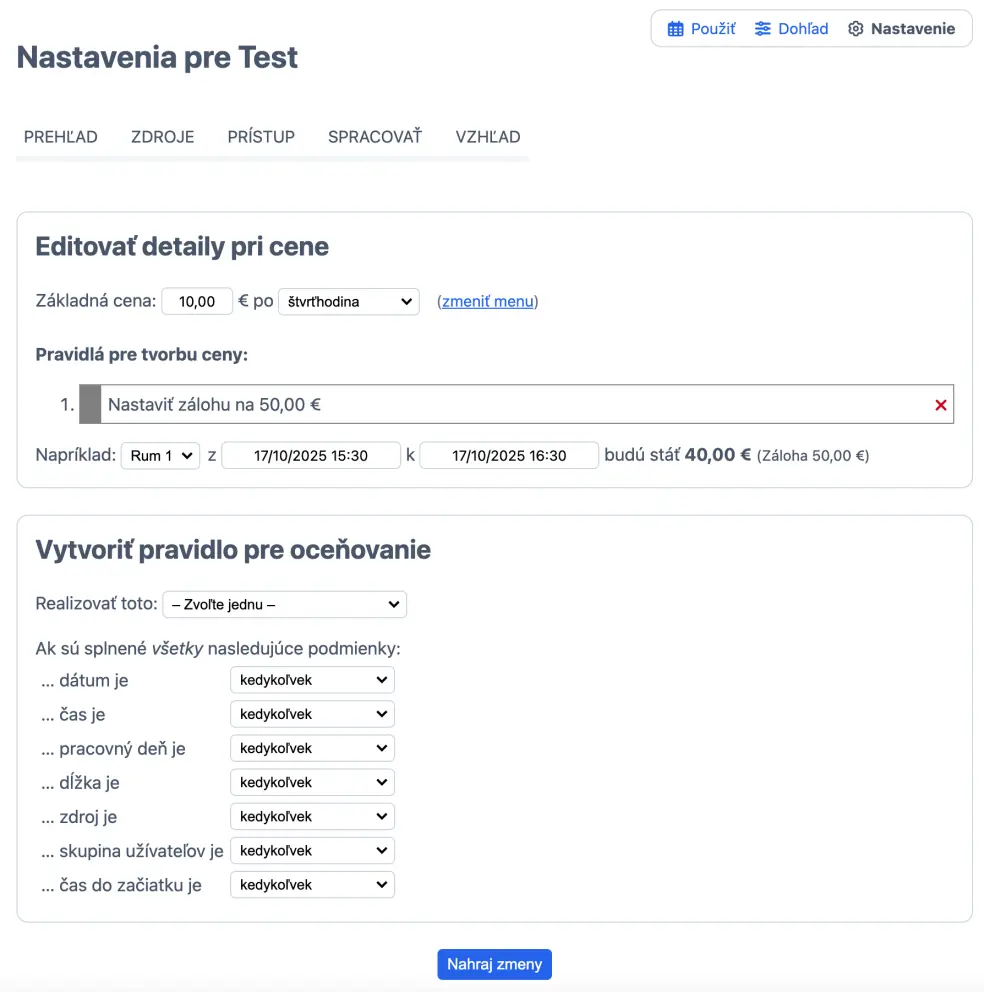Click the Základná cena input field

click(197, 301)
